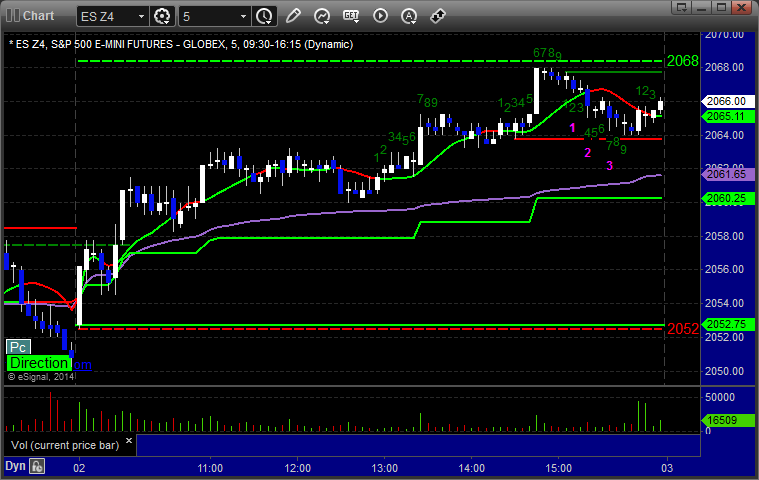Viewport: 759px width, 480px height.
Task: Click the blue 'om' hyperlink on chart
Action: [x=82, y=365]
